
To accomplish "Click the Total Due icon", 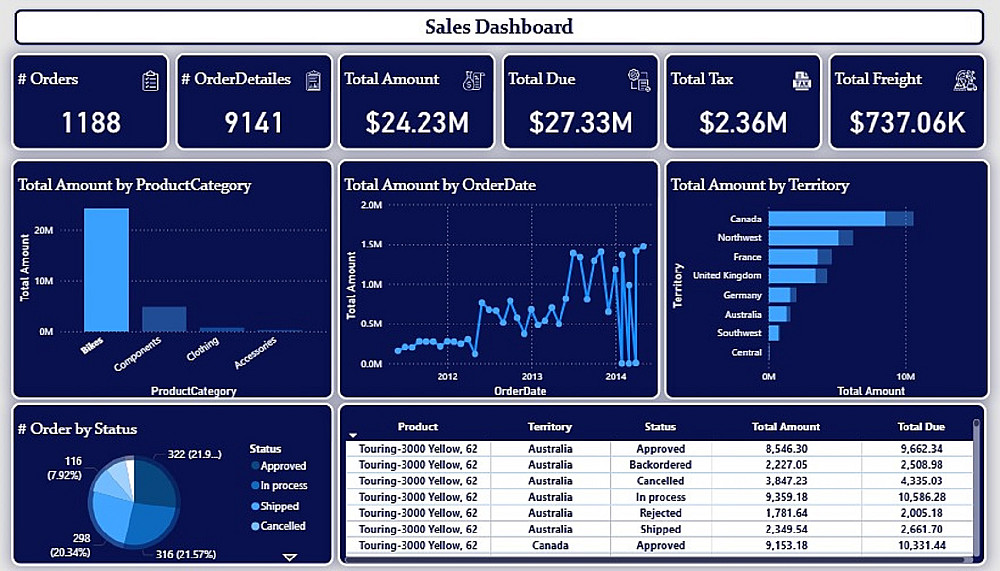I will click(638, 80).
